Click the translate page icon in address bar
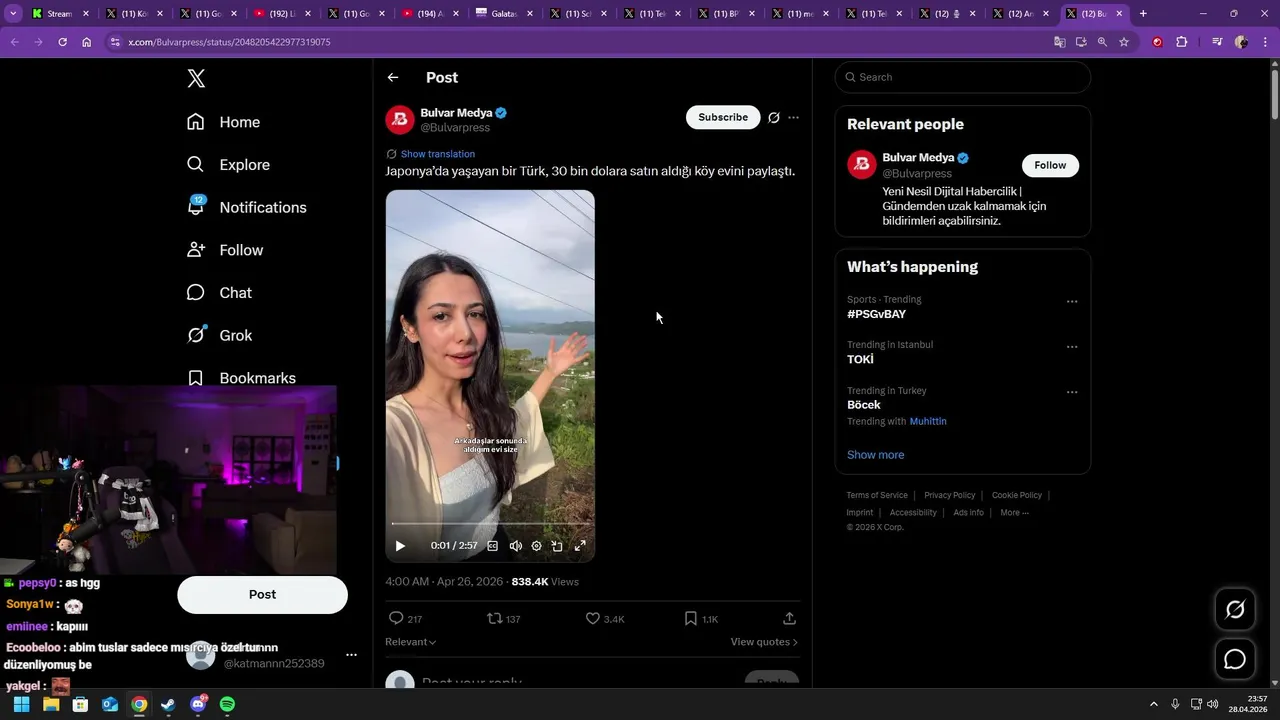Screen dimensions: 1280x720 click(x=1060, y=42)
